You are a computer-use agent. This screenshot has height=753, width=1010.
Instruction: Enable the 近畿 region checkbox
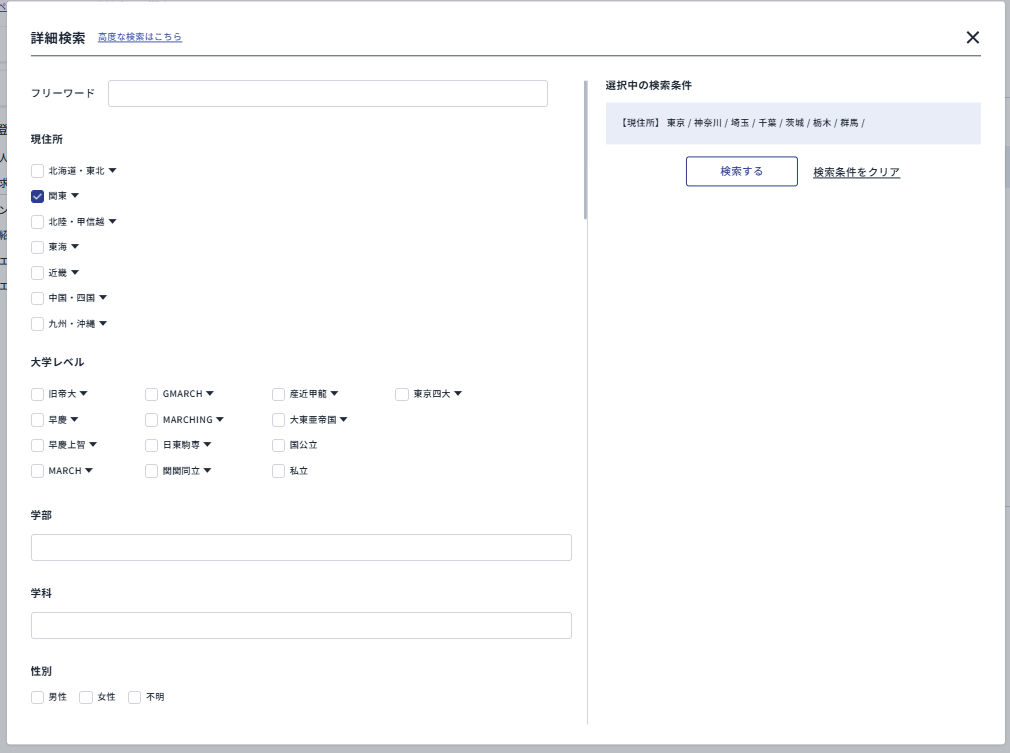tap(38, 273)
